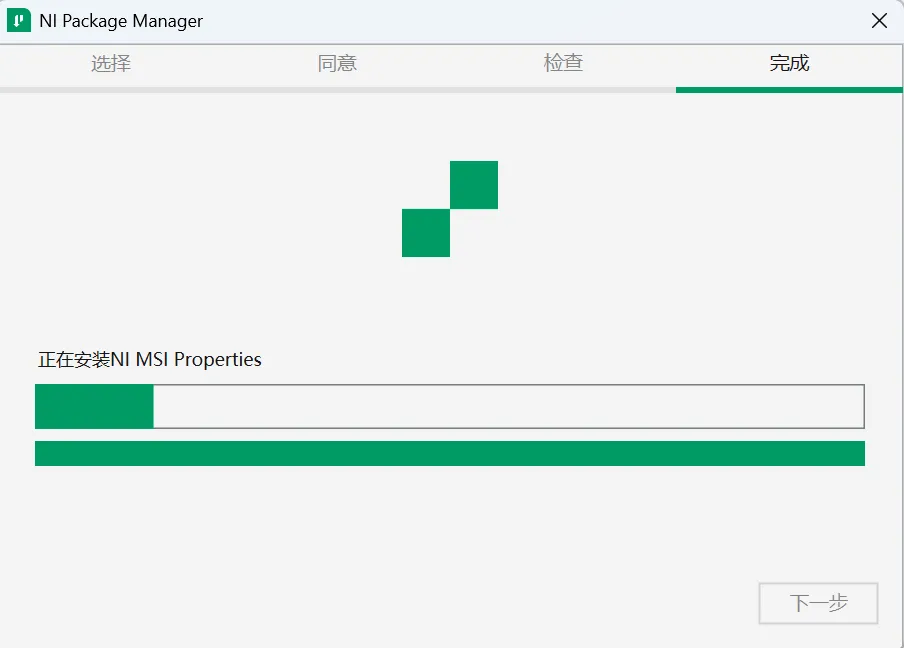Click the gray indicator line under 选择

(112, 90)
